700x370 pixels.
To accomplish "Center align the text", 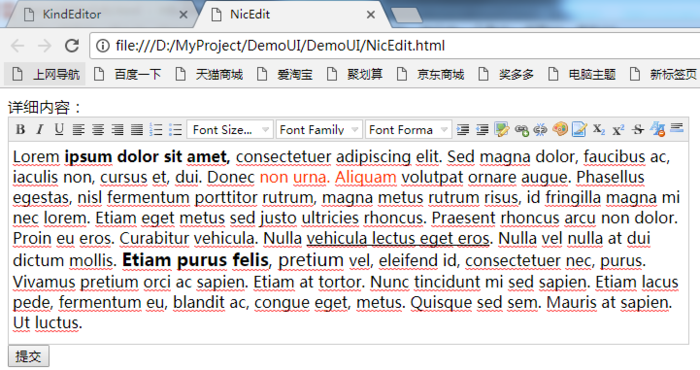I will [98, 129].
